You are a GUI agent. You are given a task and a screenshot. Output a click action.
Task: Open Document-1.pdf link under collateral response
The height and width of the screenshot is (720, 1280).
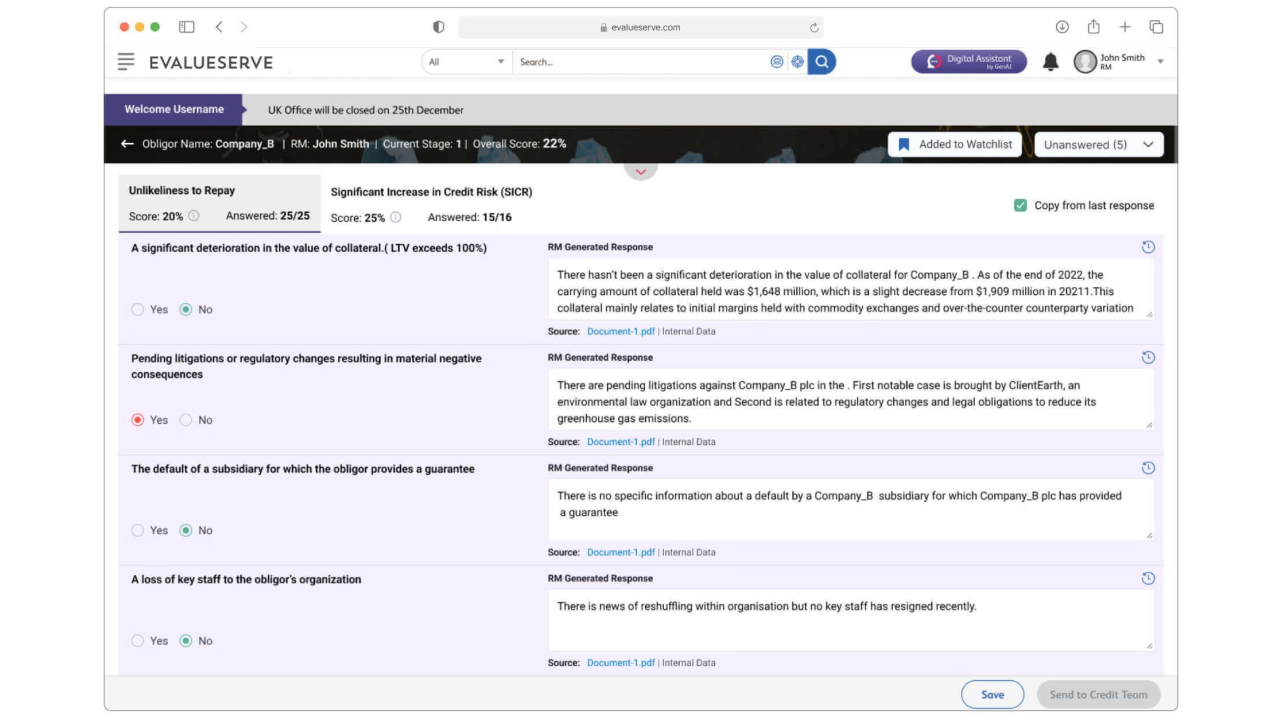click(621, 331)
